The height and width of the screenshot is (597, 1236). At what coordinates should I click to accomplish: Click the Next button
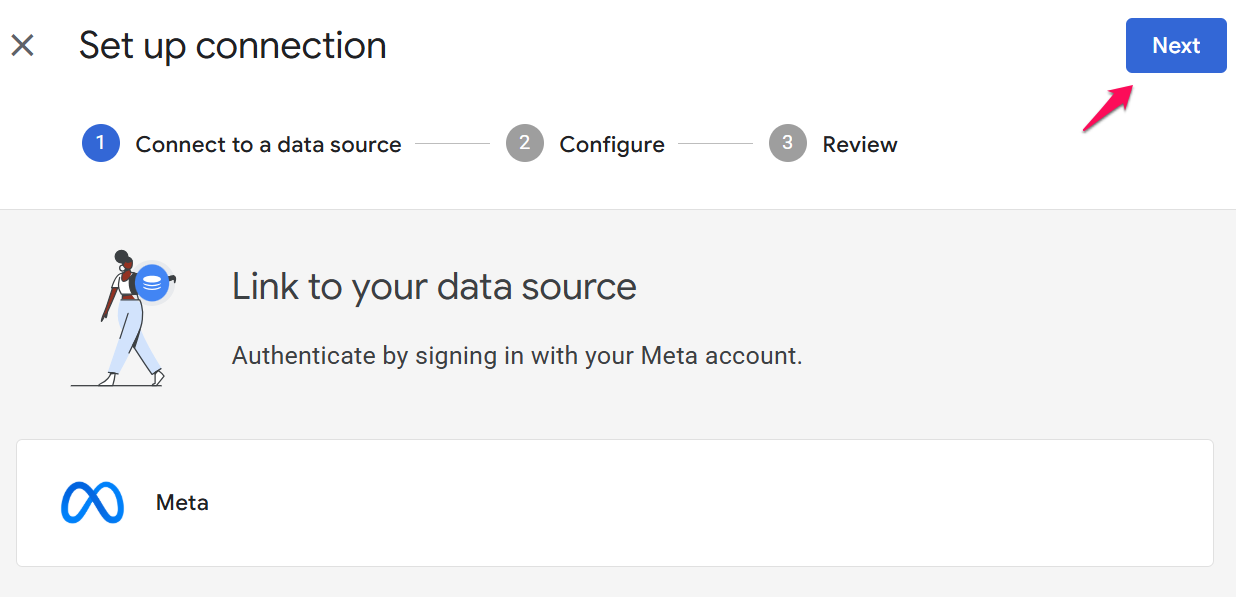pos(1175,45)
